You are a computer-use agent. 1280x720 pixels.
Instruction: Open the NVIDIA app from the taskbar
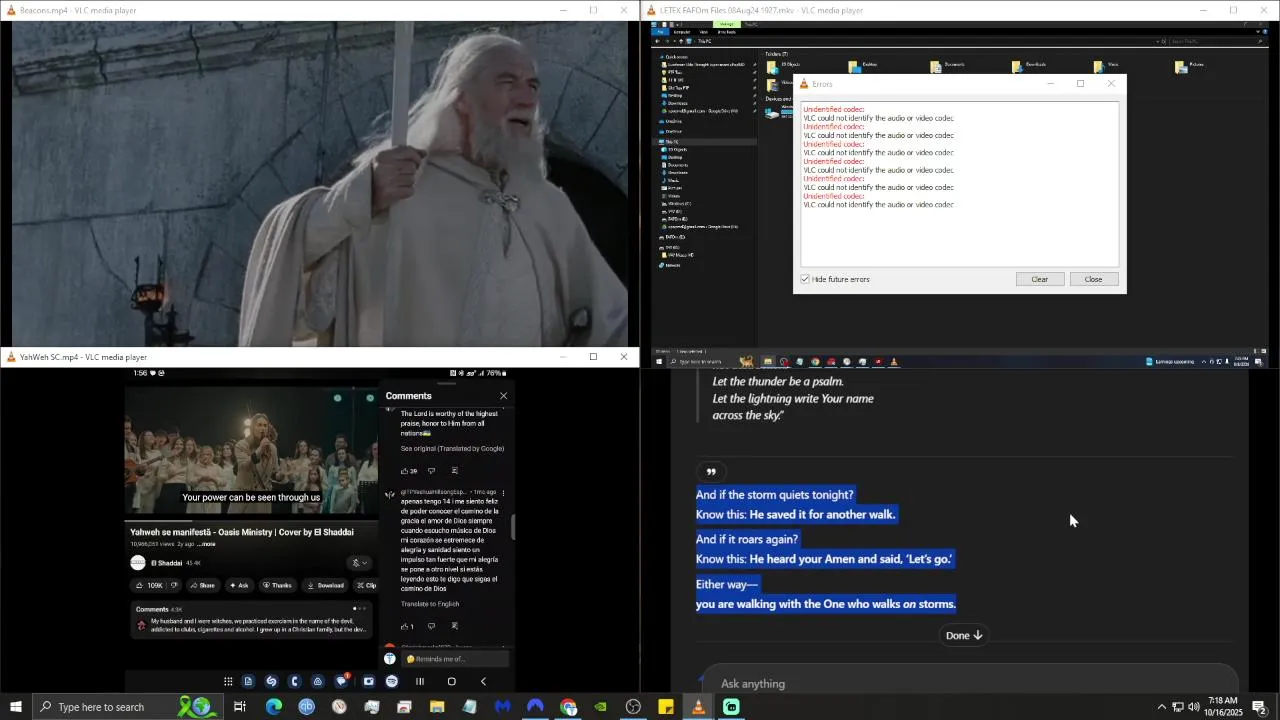[x=600, y=707]
